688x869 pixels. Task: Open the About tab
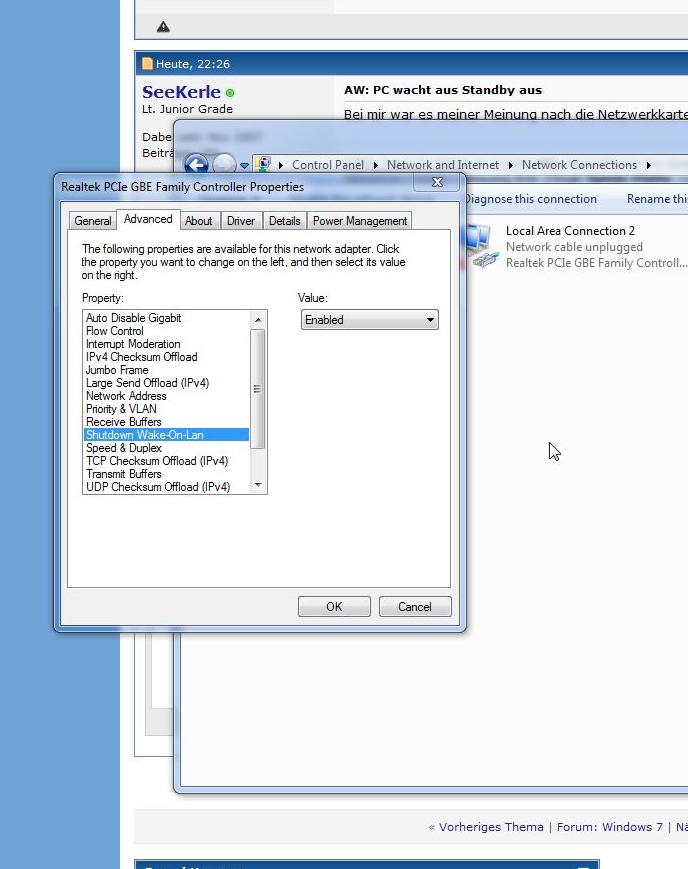pos(198,221)
